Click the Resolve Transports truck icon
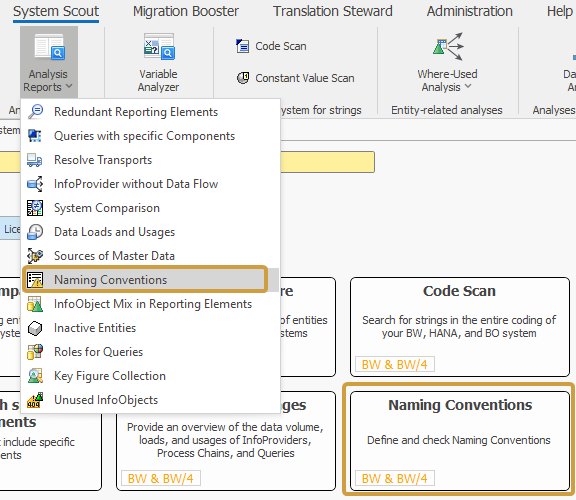 (35, 160)
